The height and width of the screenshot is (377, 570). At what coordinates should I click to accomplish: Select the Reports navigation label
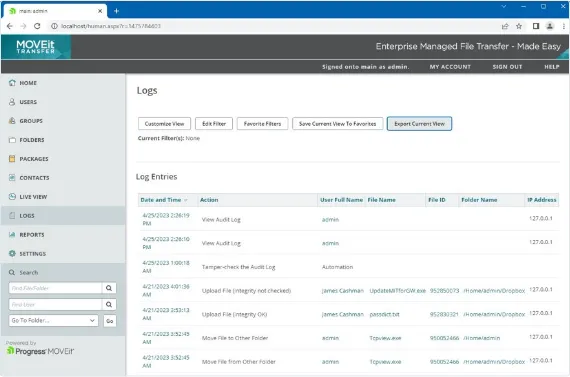pos(32,234)
